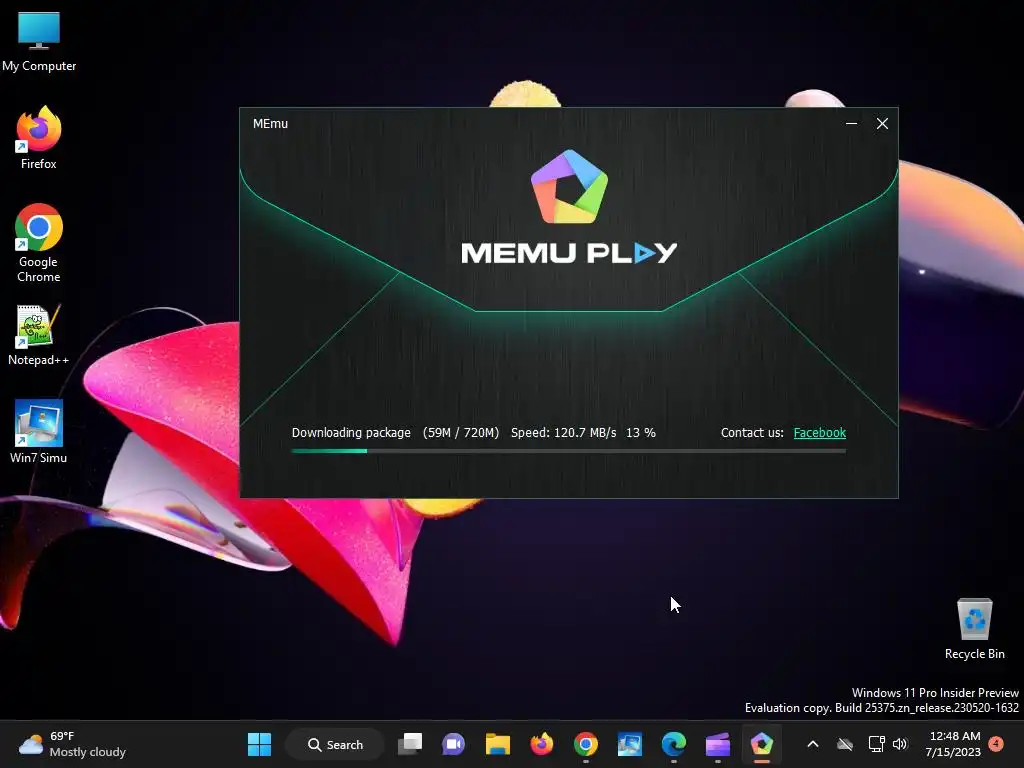Click the Speed: 120.7 MB/s text
Viewport: 1024px width, 768px height.
tap(564, 432)
